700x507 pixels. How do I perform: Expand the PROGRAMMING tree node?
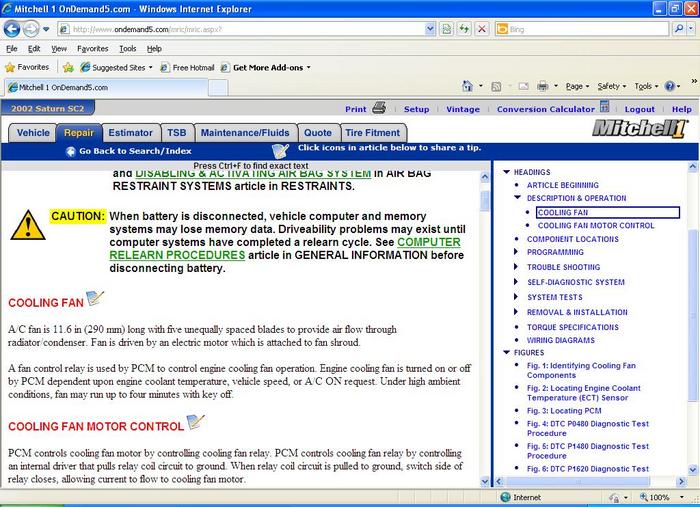point(516,252)
